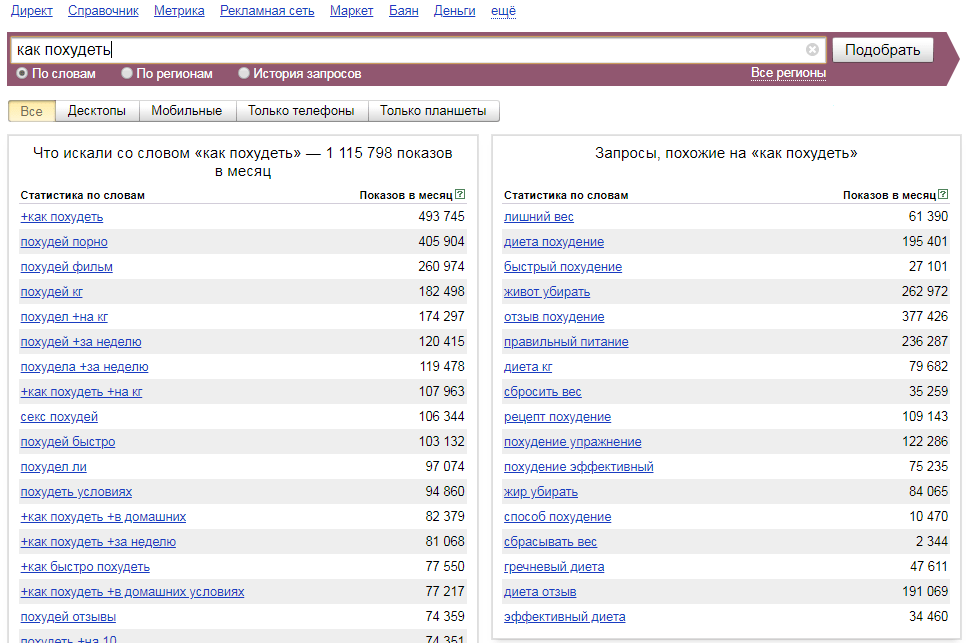
Task: Open the отзыв похудение similar query
Action: pyautogui.click(x=554, y=317)
